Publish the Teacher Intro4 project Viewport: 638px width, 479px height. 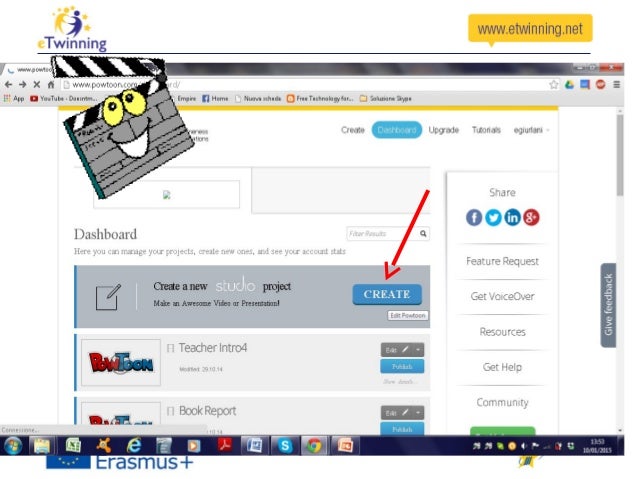pos(402,366)
